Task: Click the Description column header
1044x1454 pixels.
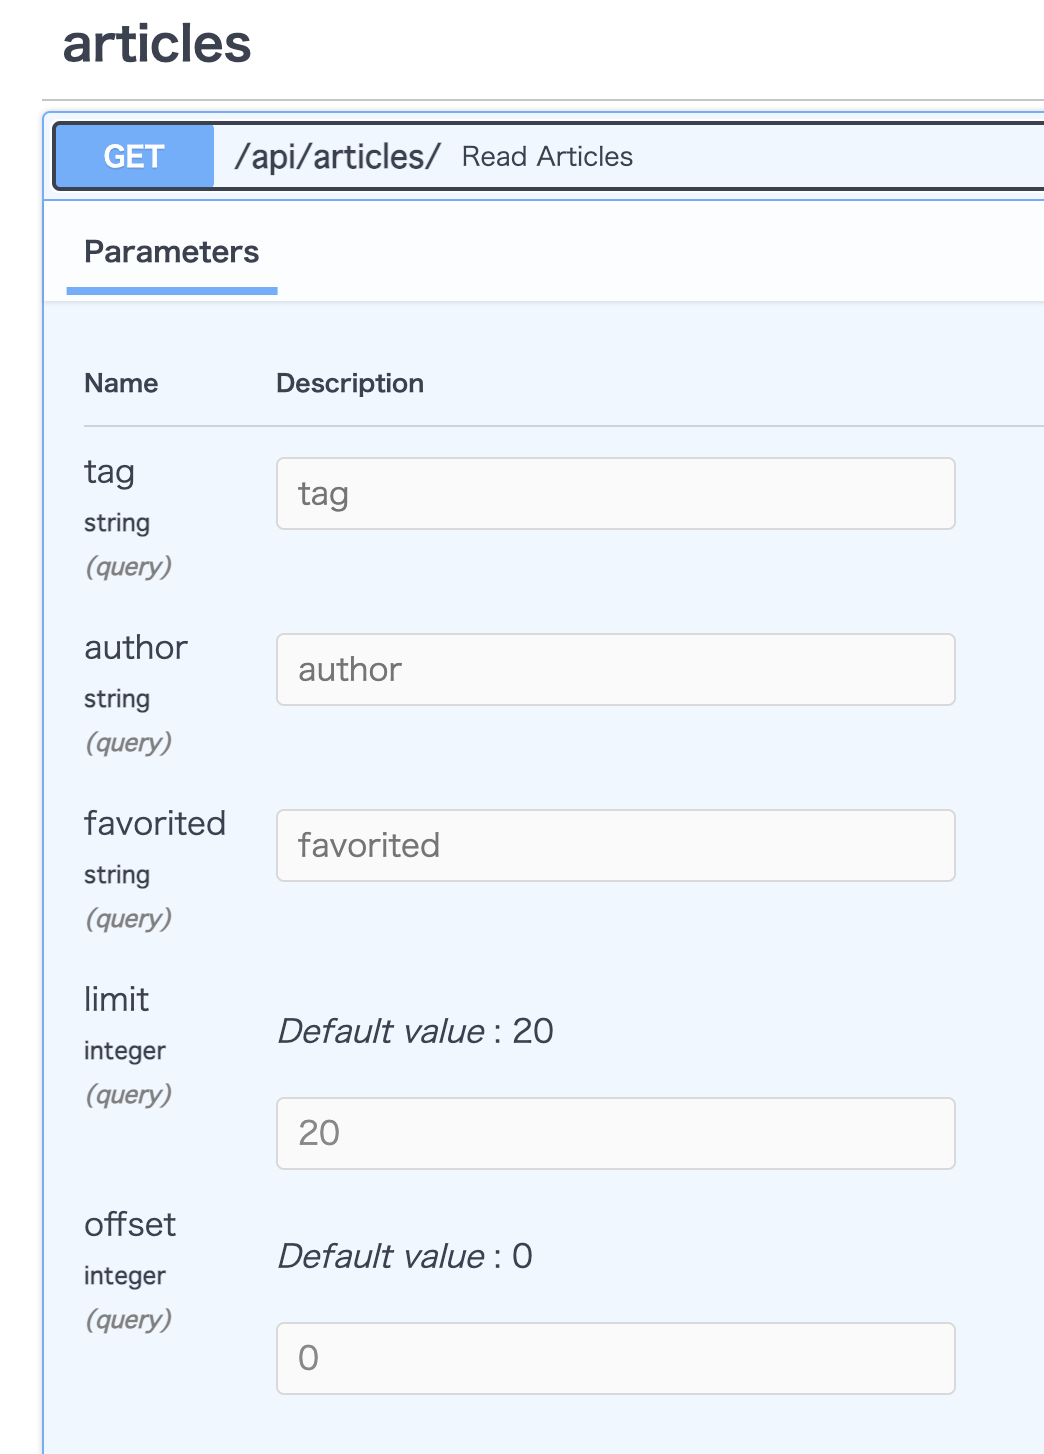Action: (350, 383)
